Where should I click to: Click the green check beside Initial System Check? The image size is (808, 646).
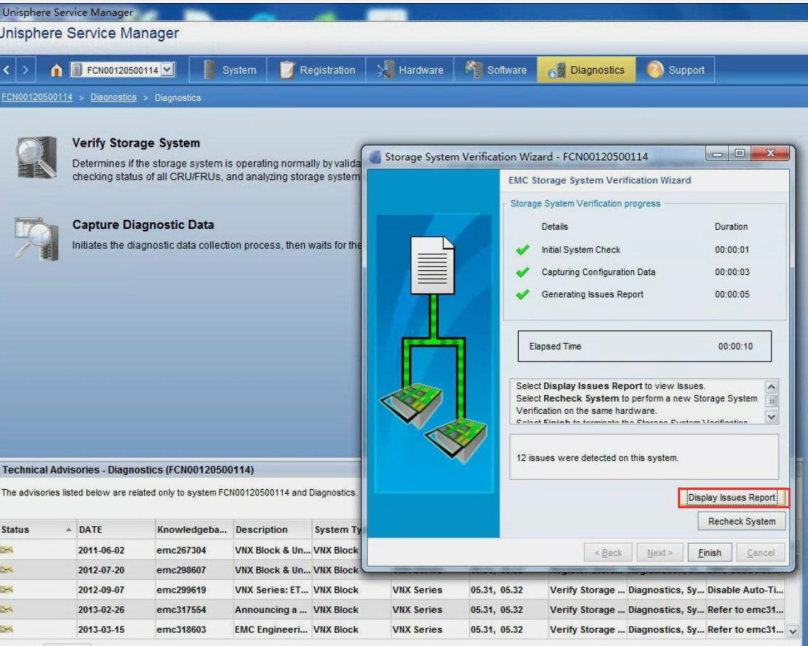523,250
